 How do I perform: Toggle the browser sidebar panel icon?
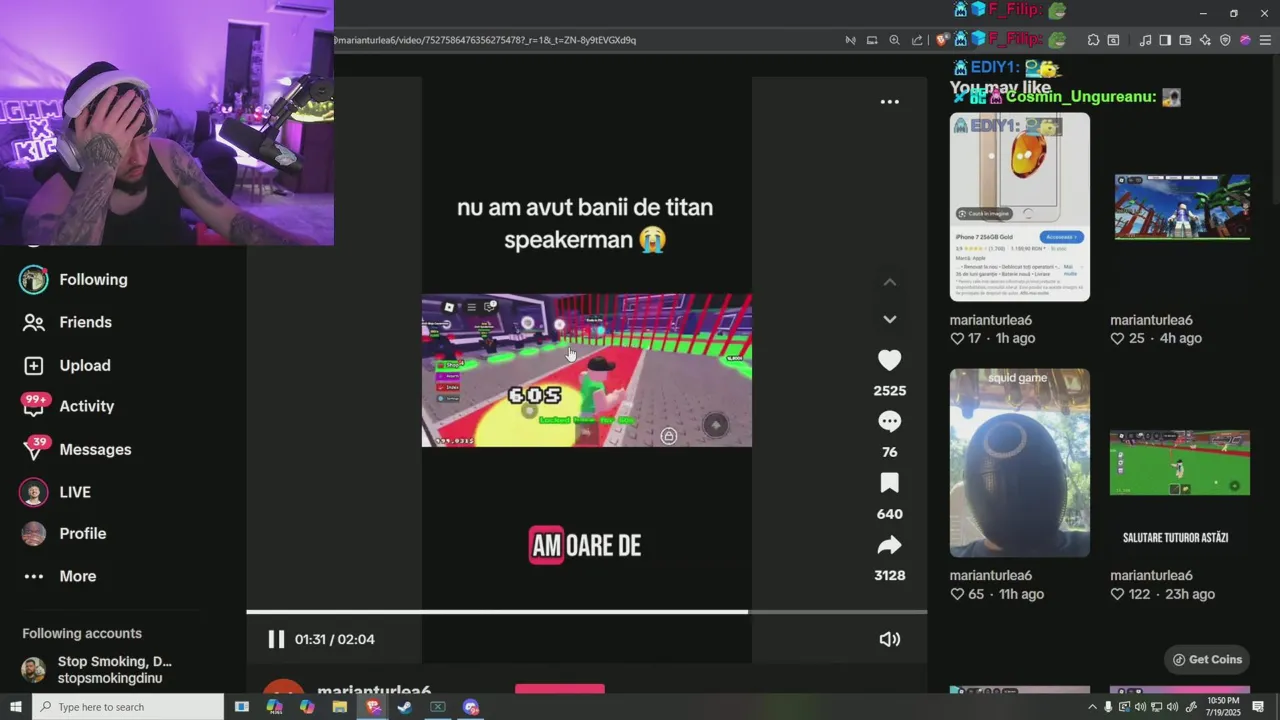click(x=1165, y=40)
